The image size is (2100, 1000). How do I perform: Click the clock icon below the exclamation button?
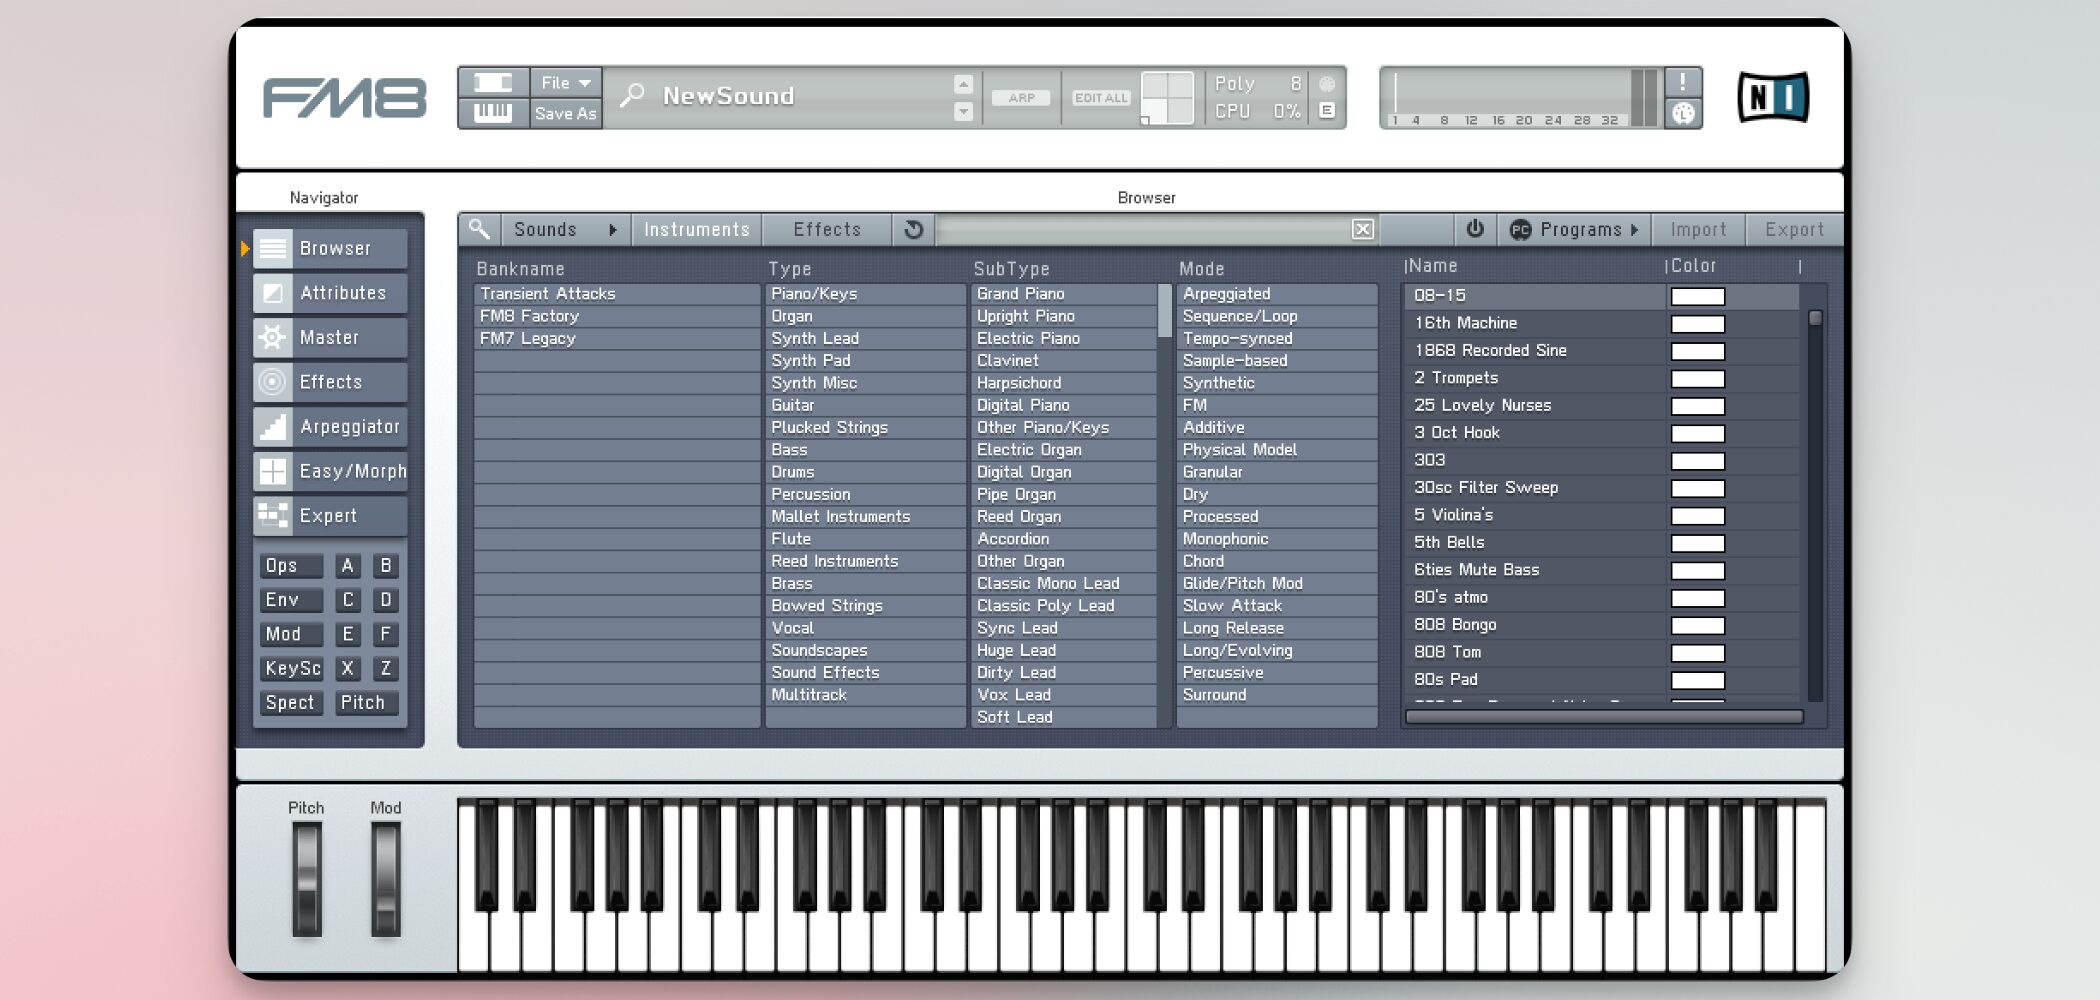point(1683,113)
